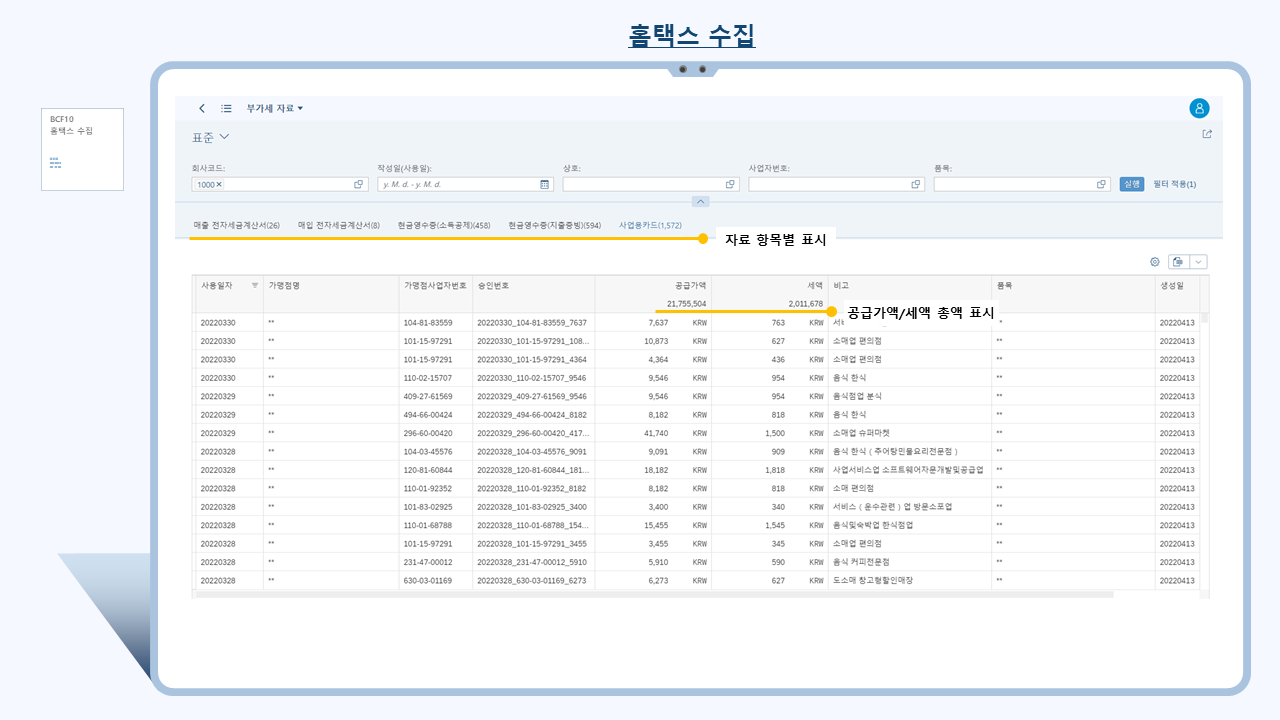Click approval number 20220330_101-15-97291_4364
The height and width of the screenshot is (720, 1280).
click(532, 359)
